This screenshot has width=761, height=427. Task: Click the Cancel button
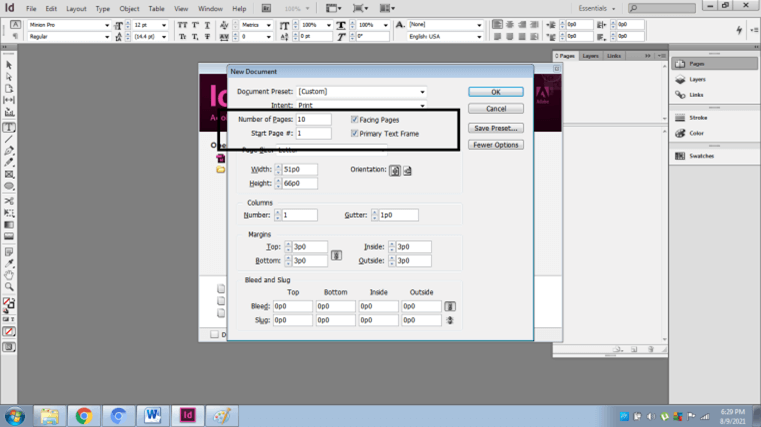click(496, 109)
